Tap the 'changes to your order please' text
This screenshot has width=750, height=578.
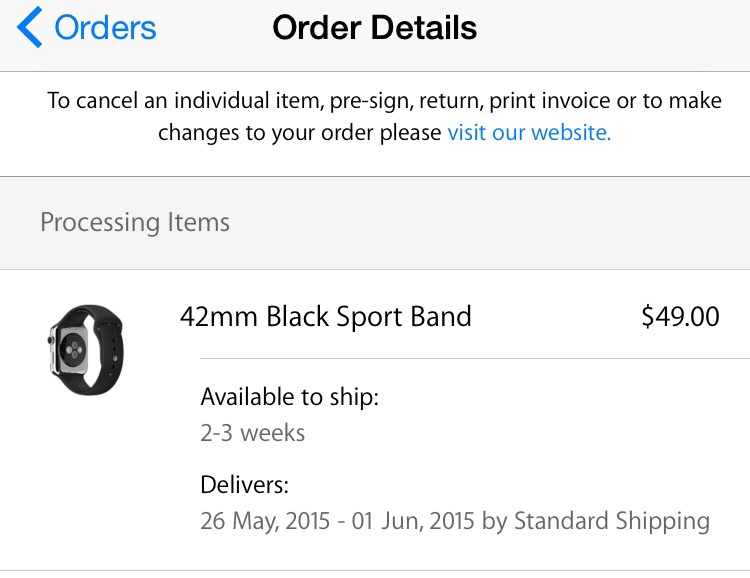point(300,133)
